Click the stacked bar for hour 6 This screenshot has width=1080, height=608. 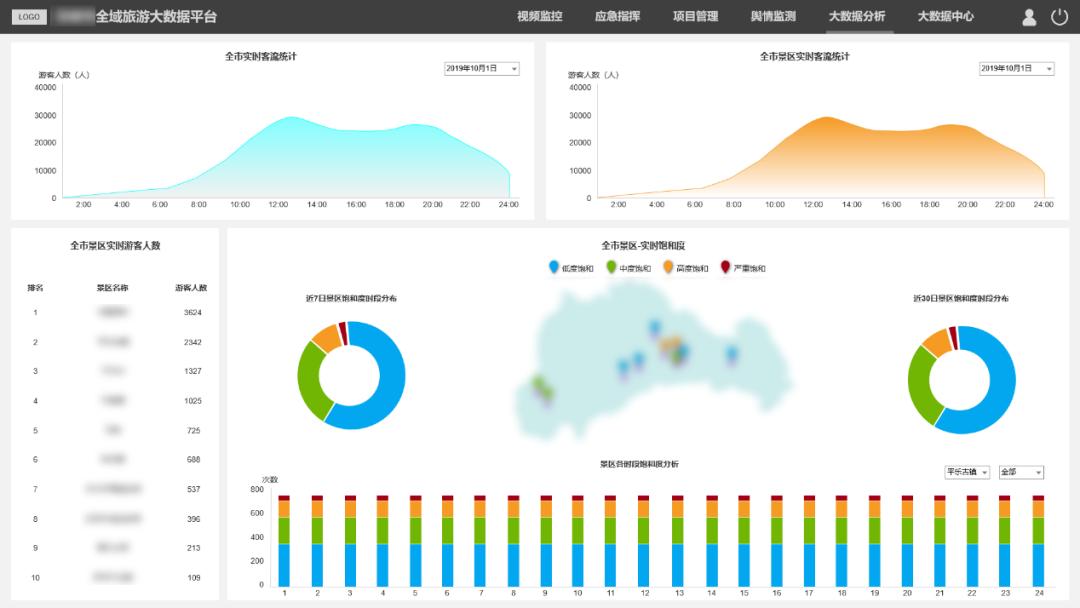click(448, 541)
